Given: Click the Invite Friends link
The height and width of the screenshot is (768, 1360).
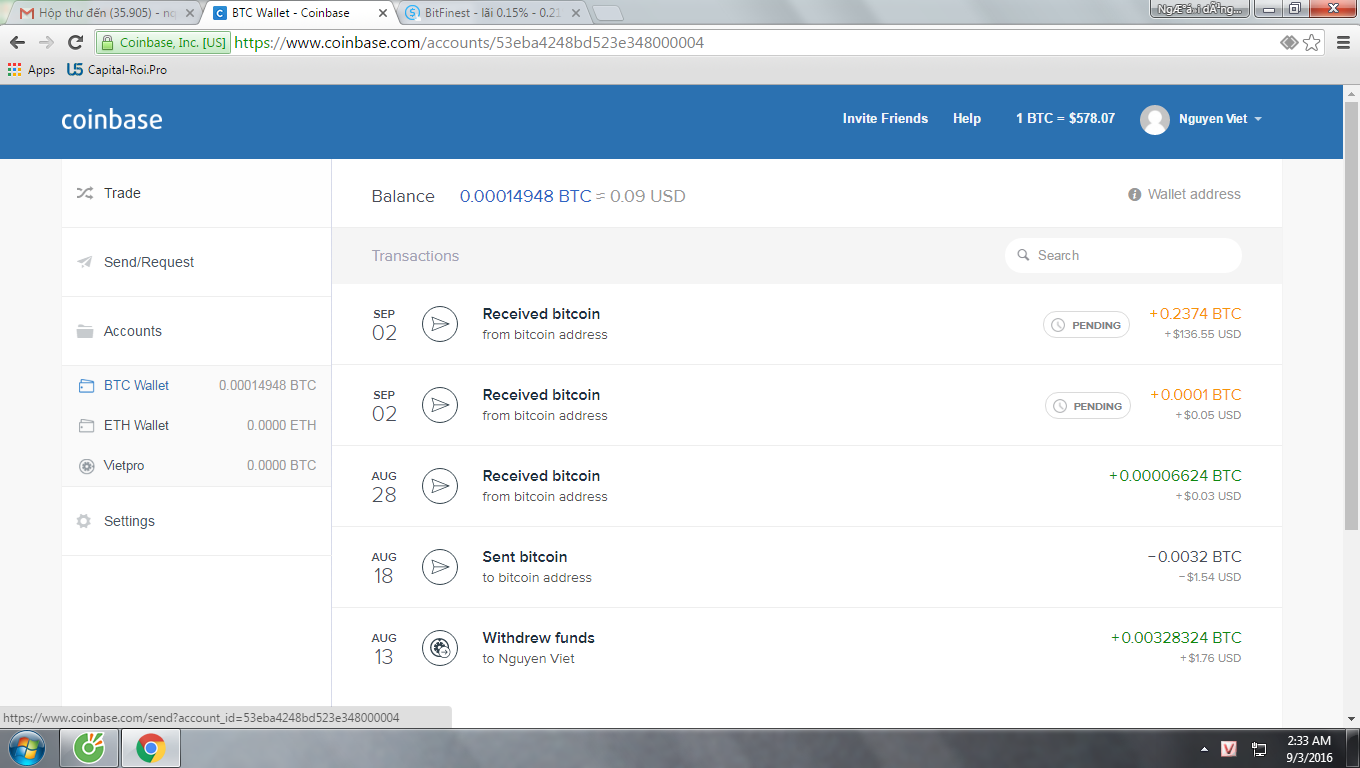Looking at the screenshot, I should 885,119.
